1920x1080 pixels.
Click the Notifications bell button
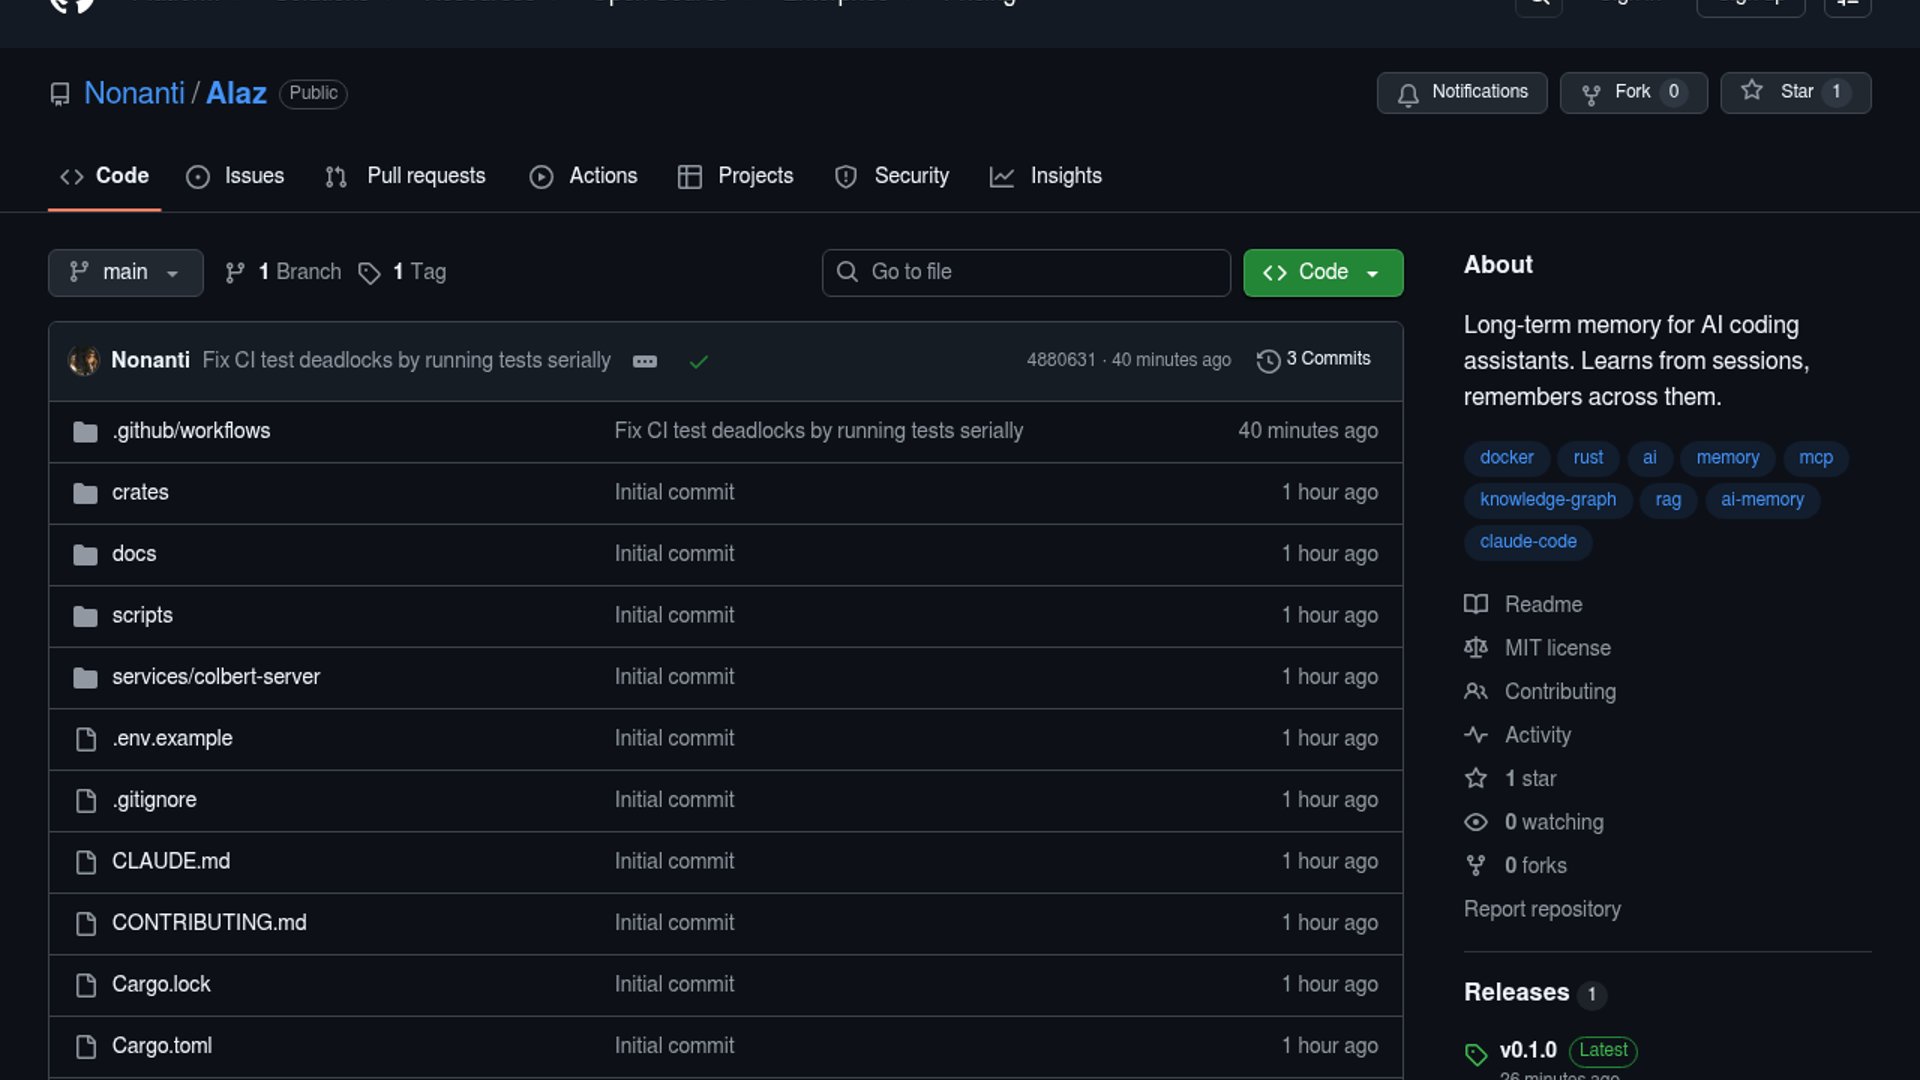[x=1461, y=92]
